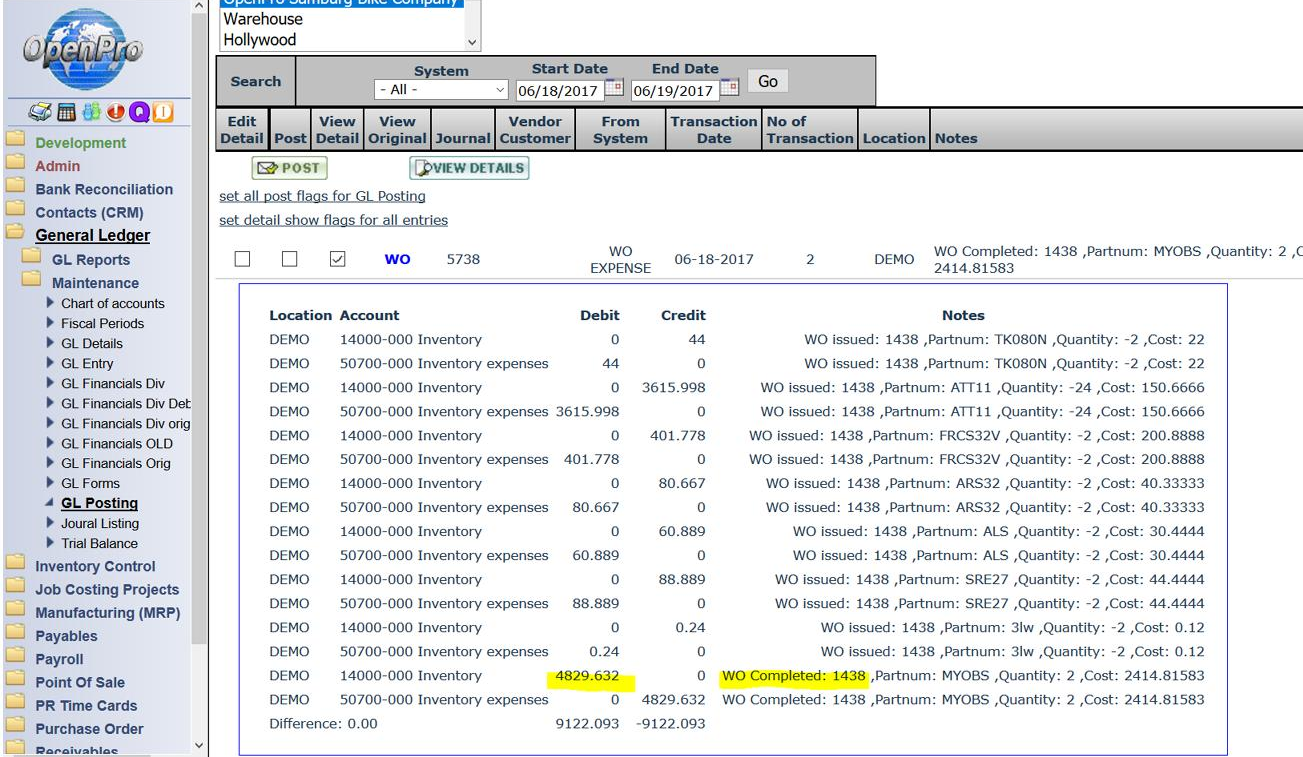Open the System dropdown

click(442, 90)
